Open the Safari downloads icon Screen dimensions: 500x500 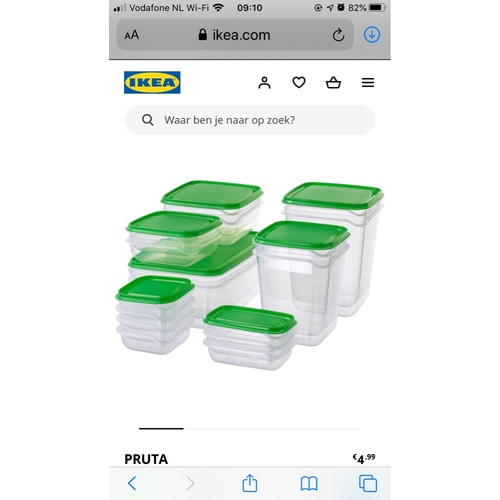click(372, 35)
